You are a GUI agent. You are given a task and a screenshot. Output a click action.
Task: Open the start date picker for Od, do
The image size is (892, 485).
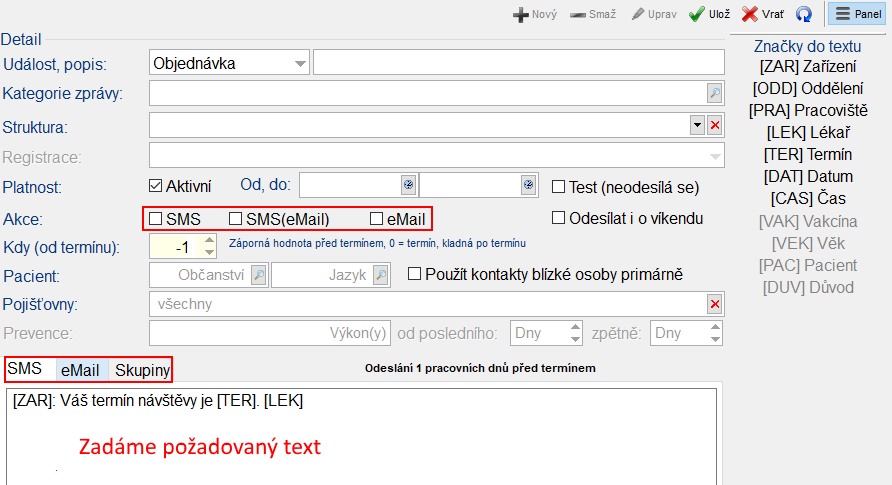[x=407, y=186]
